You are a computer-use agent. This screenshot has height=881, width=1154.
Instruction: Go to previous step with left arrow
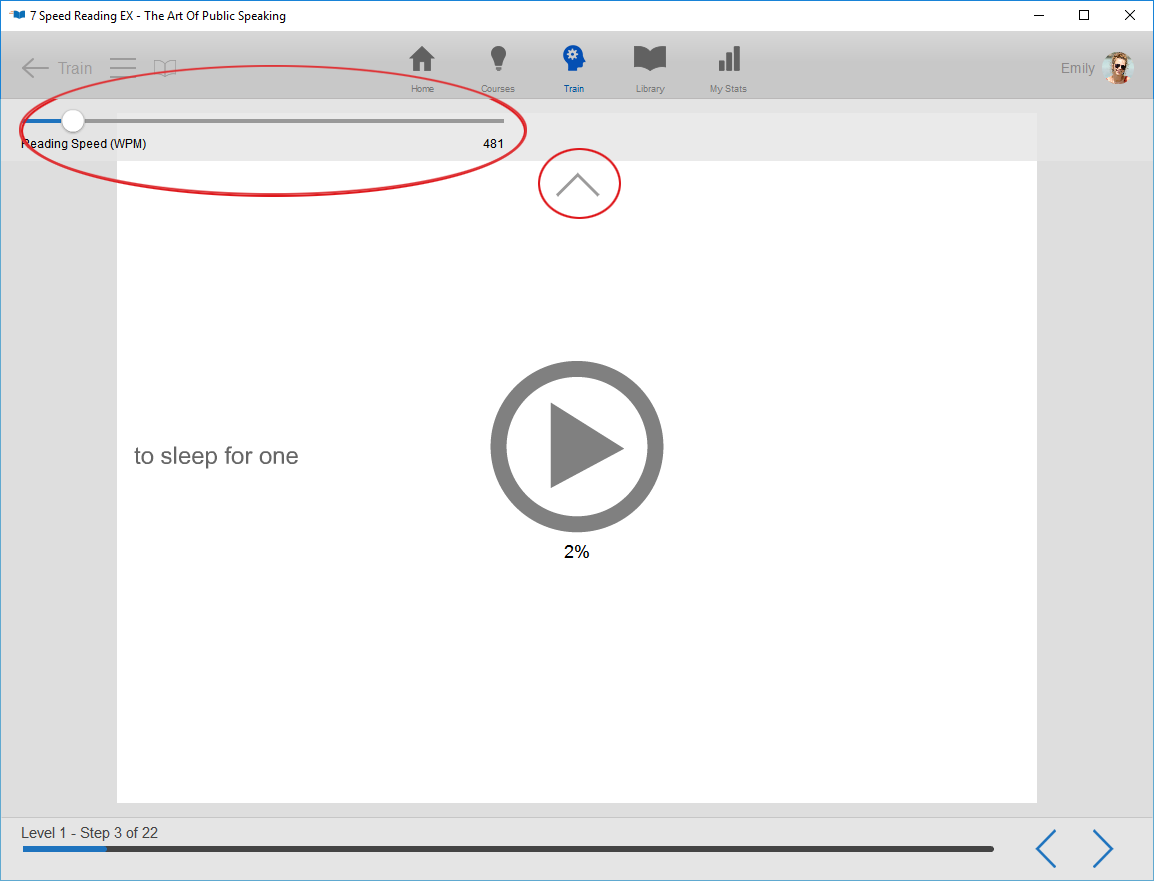(1046, 848)
